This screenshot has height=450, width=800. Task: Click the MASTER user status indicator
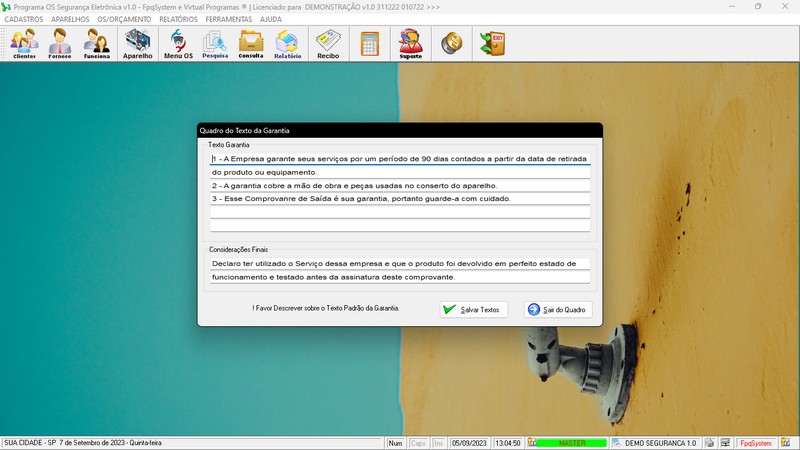coord(571,443)
